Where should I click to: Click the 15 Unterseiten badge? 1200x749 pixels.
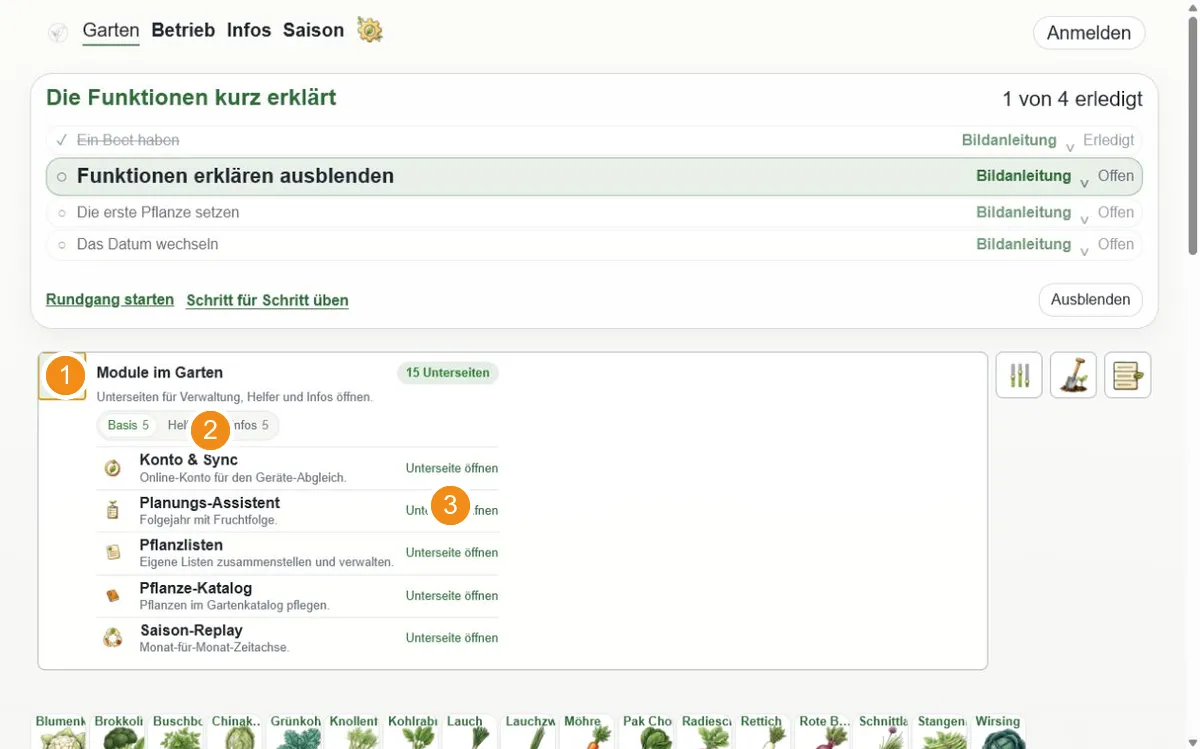448,373
